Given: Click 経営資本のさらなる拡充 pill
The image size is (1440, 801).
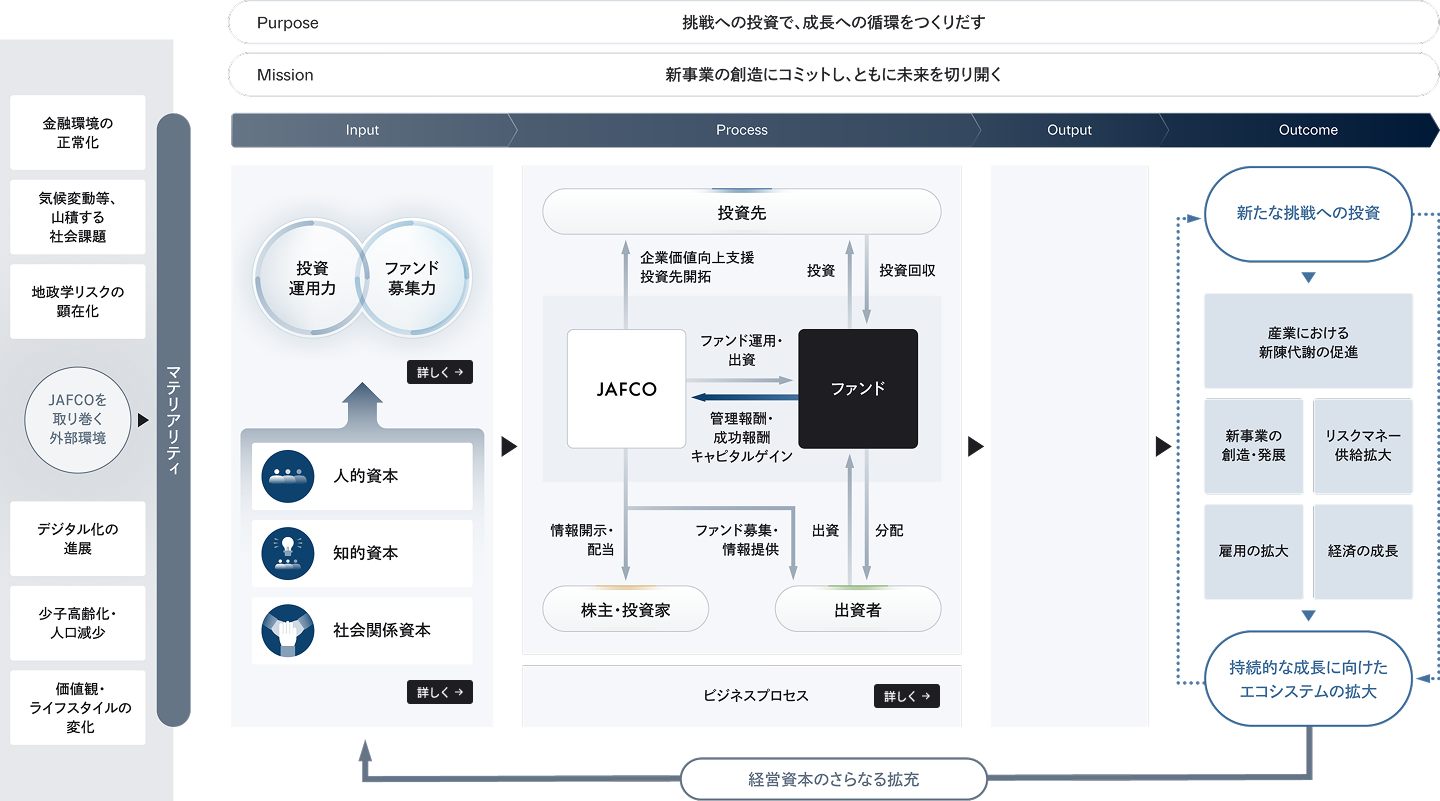Looking at the screenshot, I should [834, 779].
